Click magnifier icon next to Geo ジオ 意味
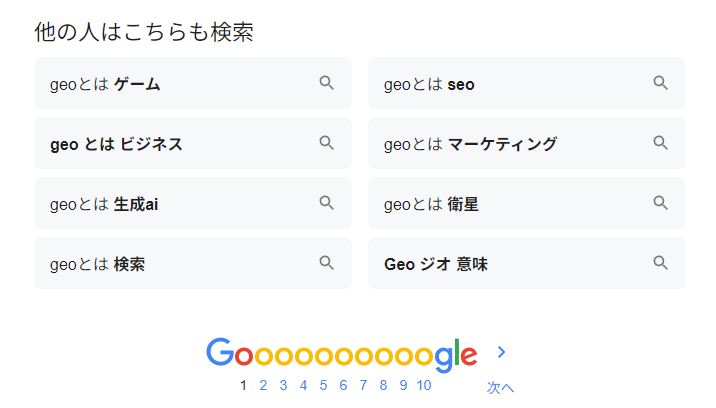 click(x=660, y=263)
